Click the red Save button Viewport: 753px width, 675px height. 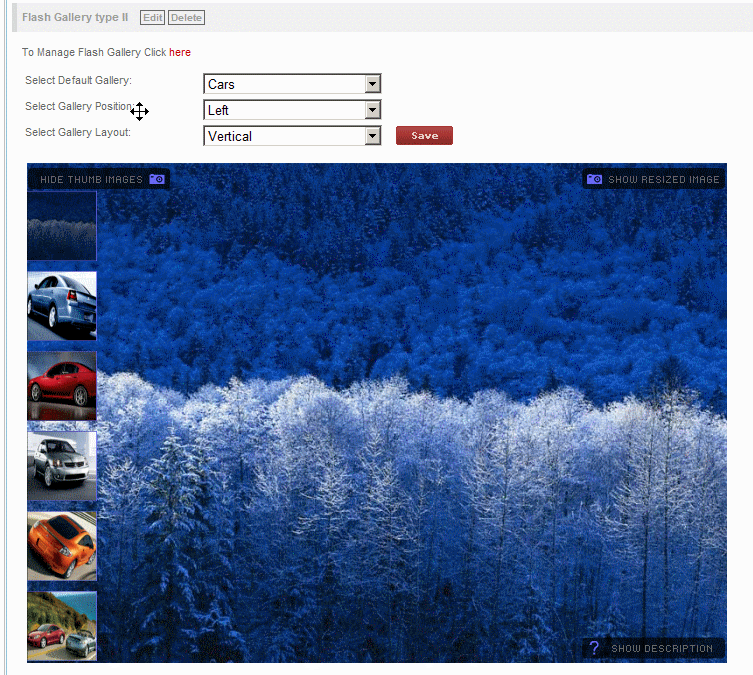tap(424, 135)
